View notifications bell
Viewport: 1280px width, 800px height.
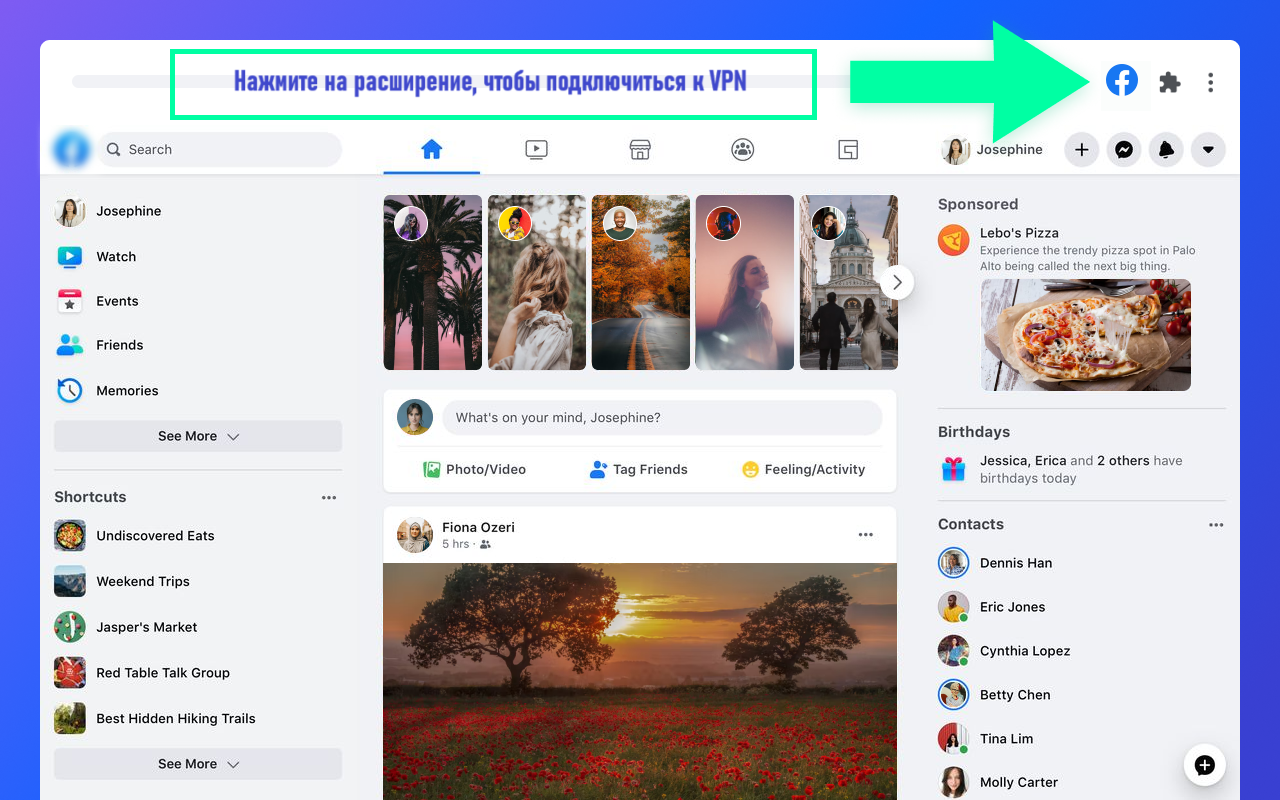(1165, 149)
